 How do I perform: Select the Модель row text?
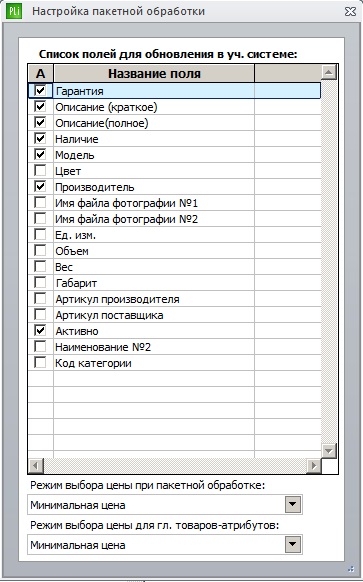[x=75, y=155]
